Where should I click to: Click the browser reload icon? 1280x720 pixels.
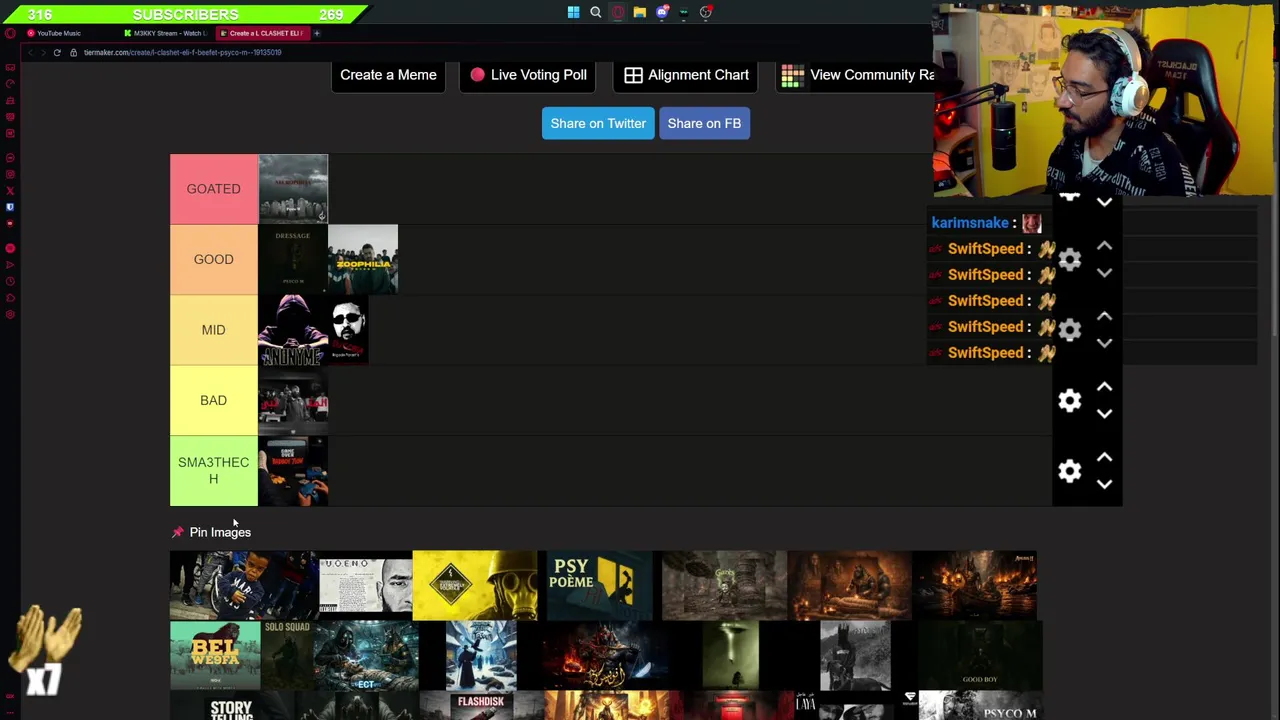click(x=57, y=52)
